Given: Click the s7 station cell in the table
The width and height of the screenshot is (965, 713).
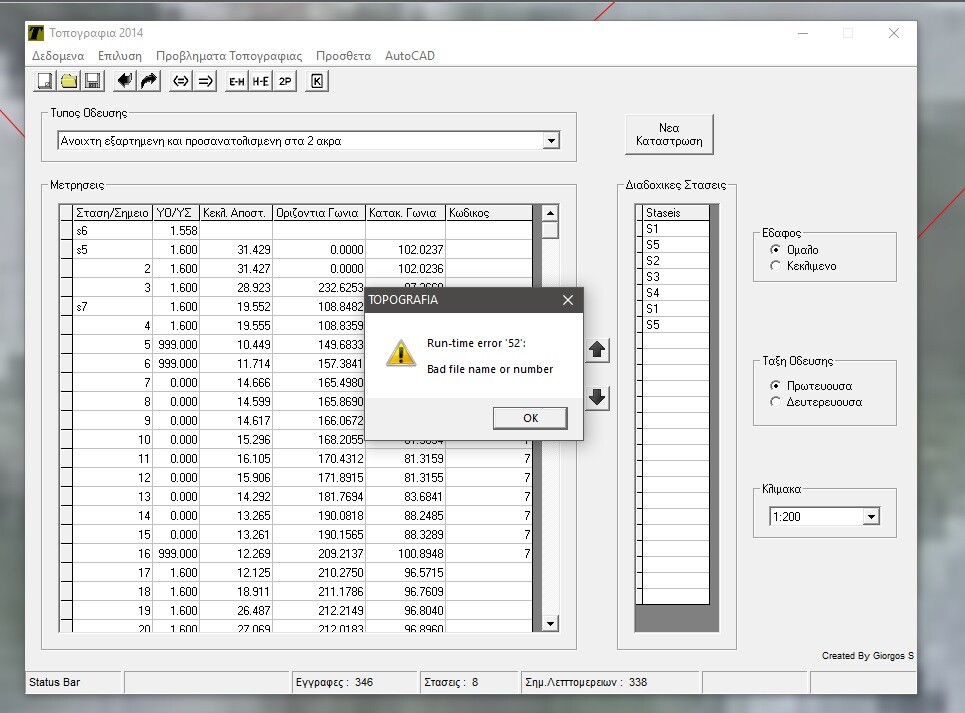Looking at the screenshot, I should 113,306.
